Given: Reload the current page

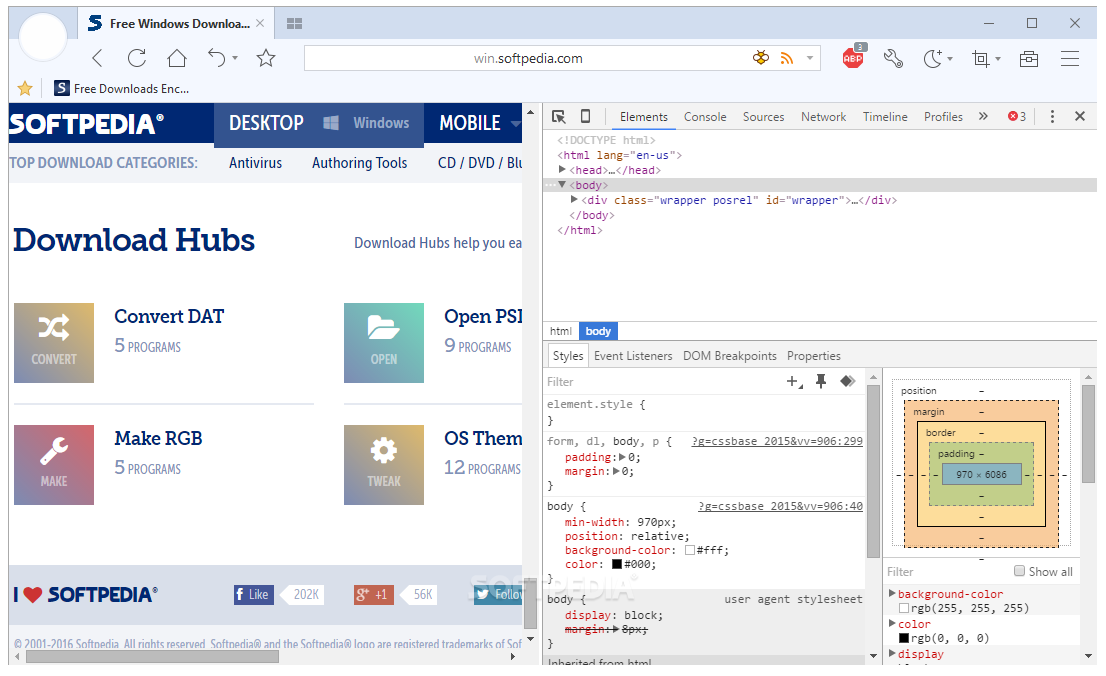Looking at the screenshot, I should [137, 58].
